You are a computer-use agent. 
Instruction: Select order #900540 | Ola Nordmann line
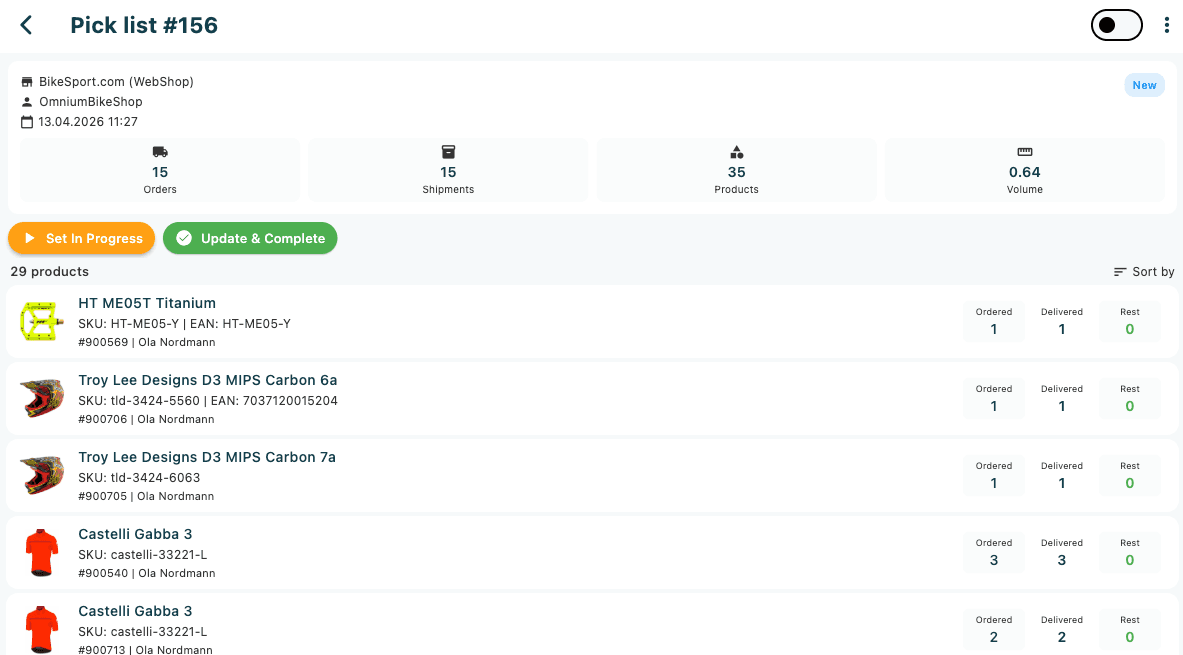click(146, 574)
